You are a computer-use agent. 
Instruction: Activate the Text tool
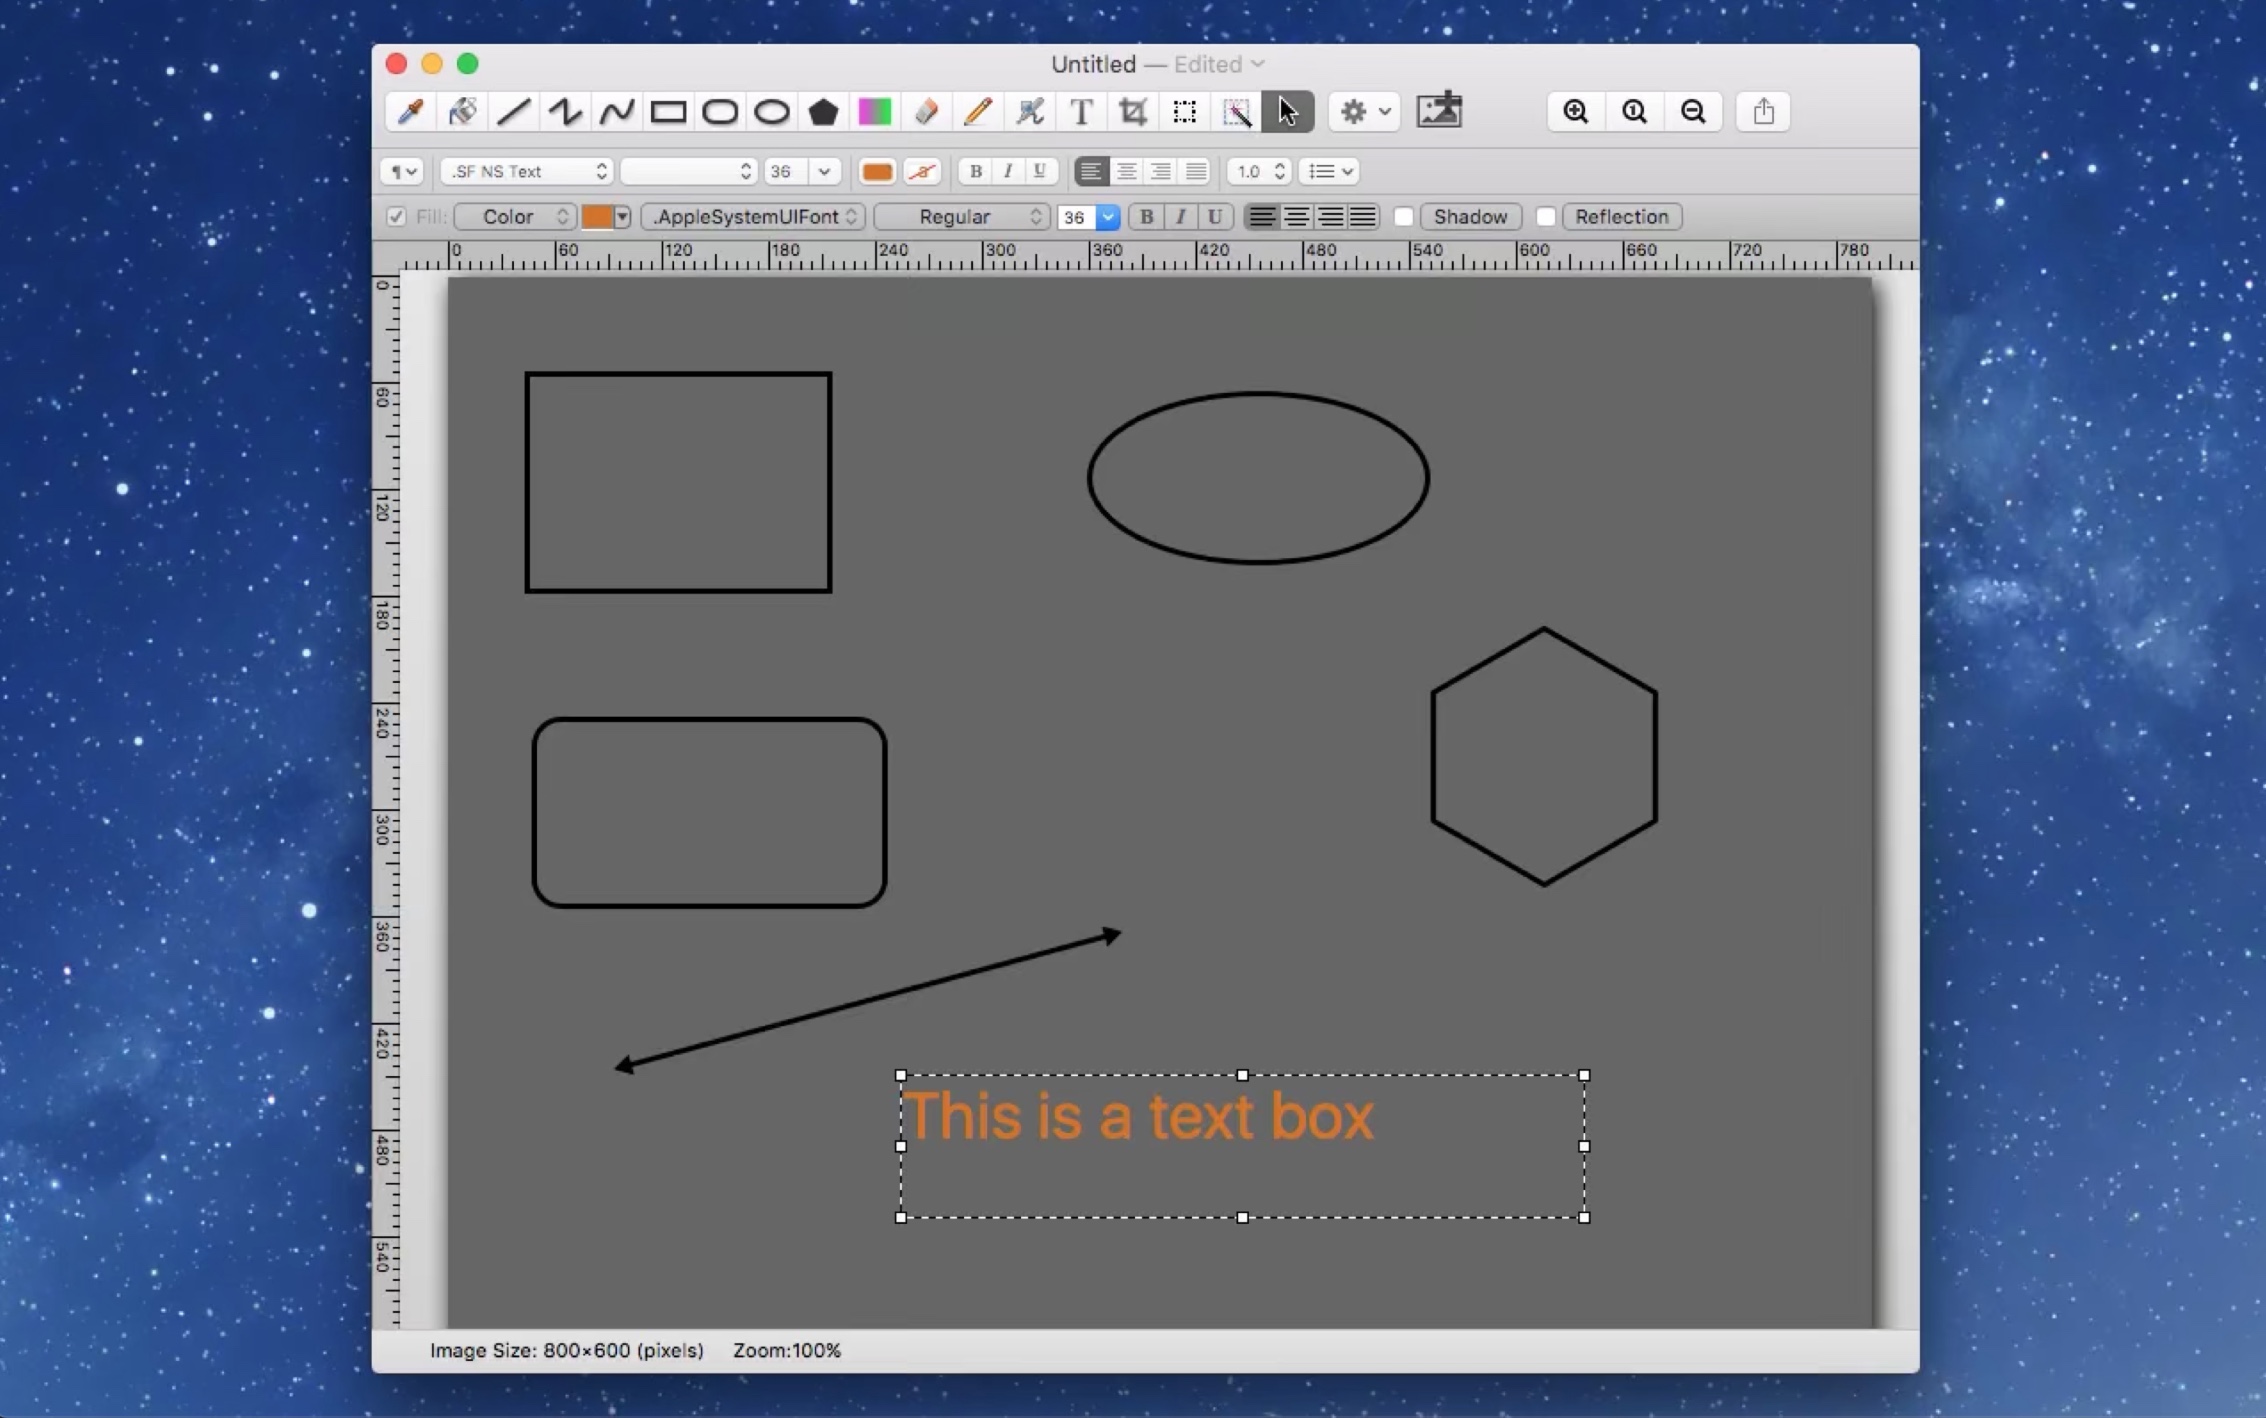click(1081, 111)
